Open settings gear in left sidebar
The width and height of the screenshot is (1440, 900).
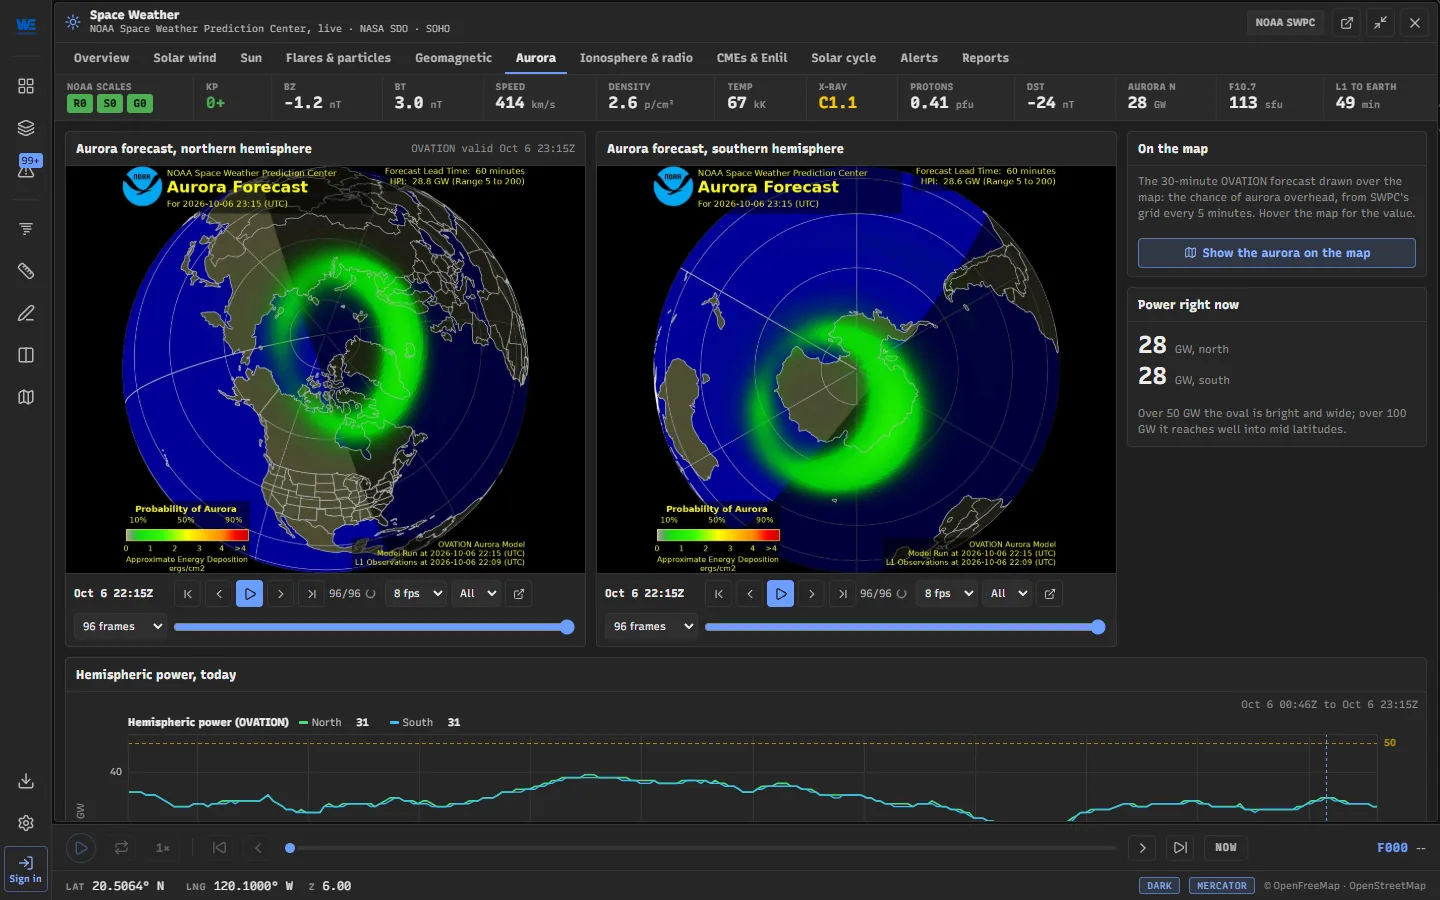pyautogui.click(x=26, y=823)
